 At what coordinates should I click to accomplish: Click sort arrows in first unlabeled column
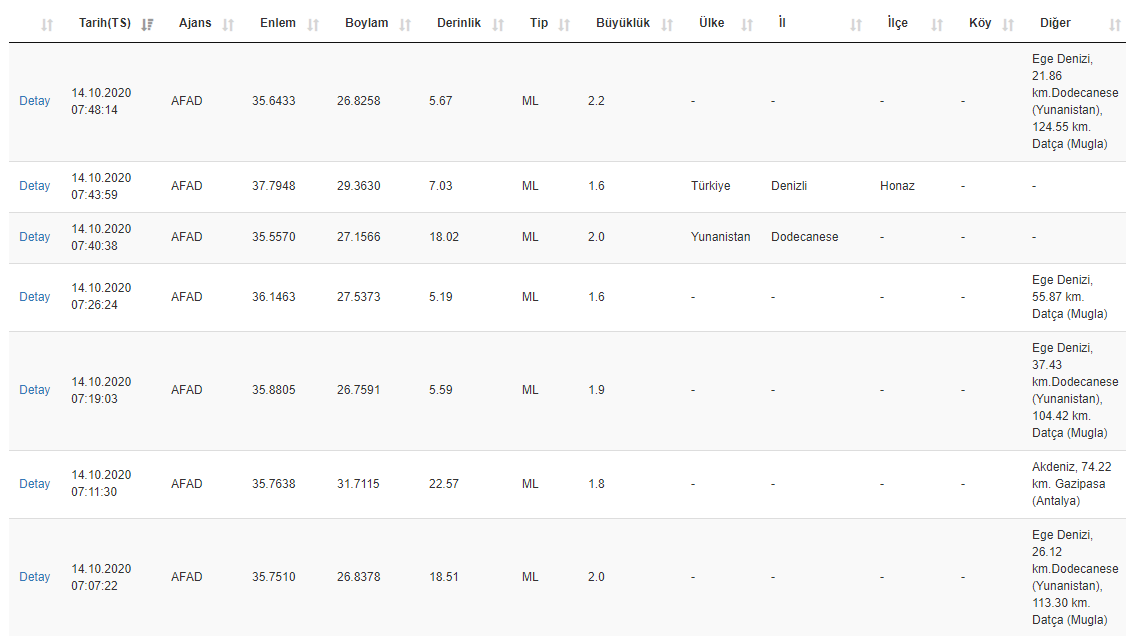click(47, 24)
